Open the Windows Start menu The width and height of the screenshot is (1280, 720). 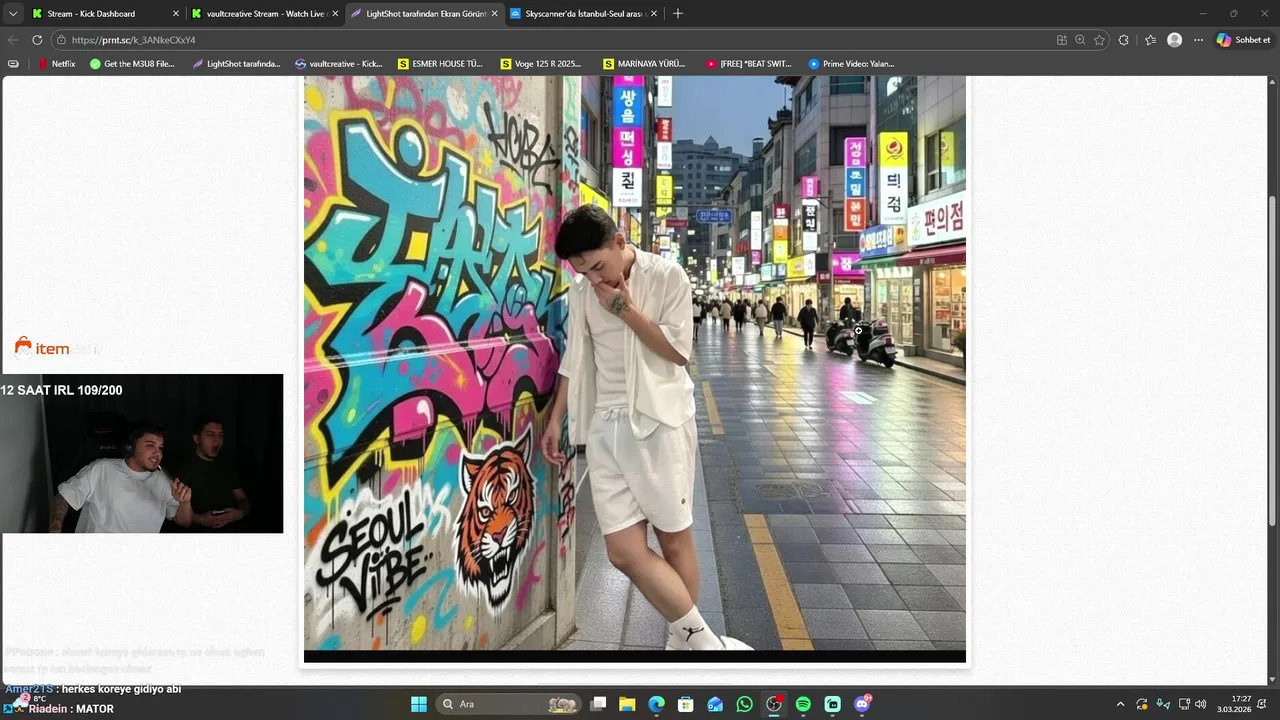(x=419, y=704)
